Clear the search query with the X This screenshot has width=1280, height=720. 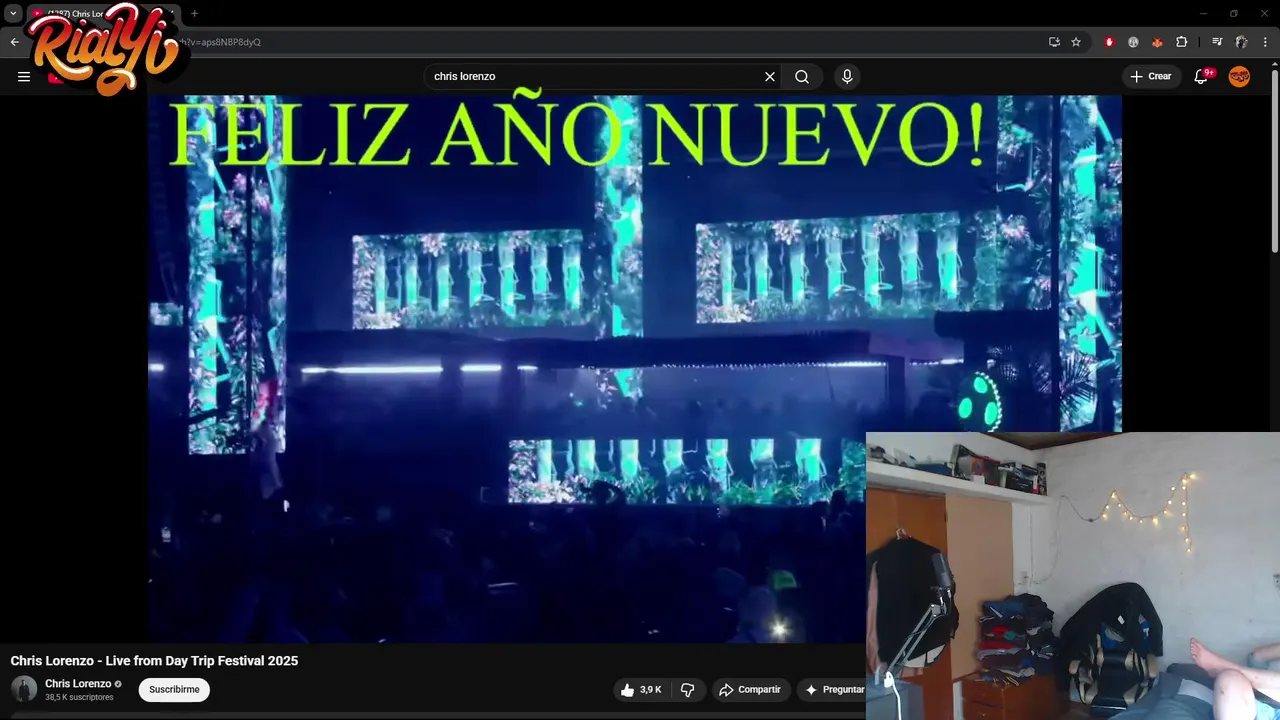pos(770,76)
